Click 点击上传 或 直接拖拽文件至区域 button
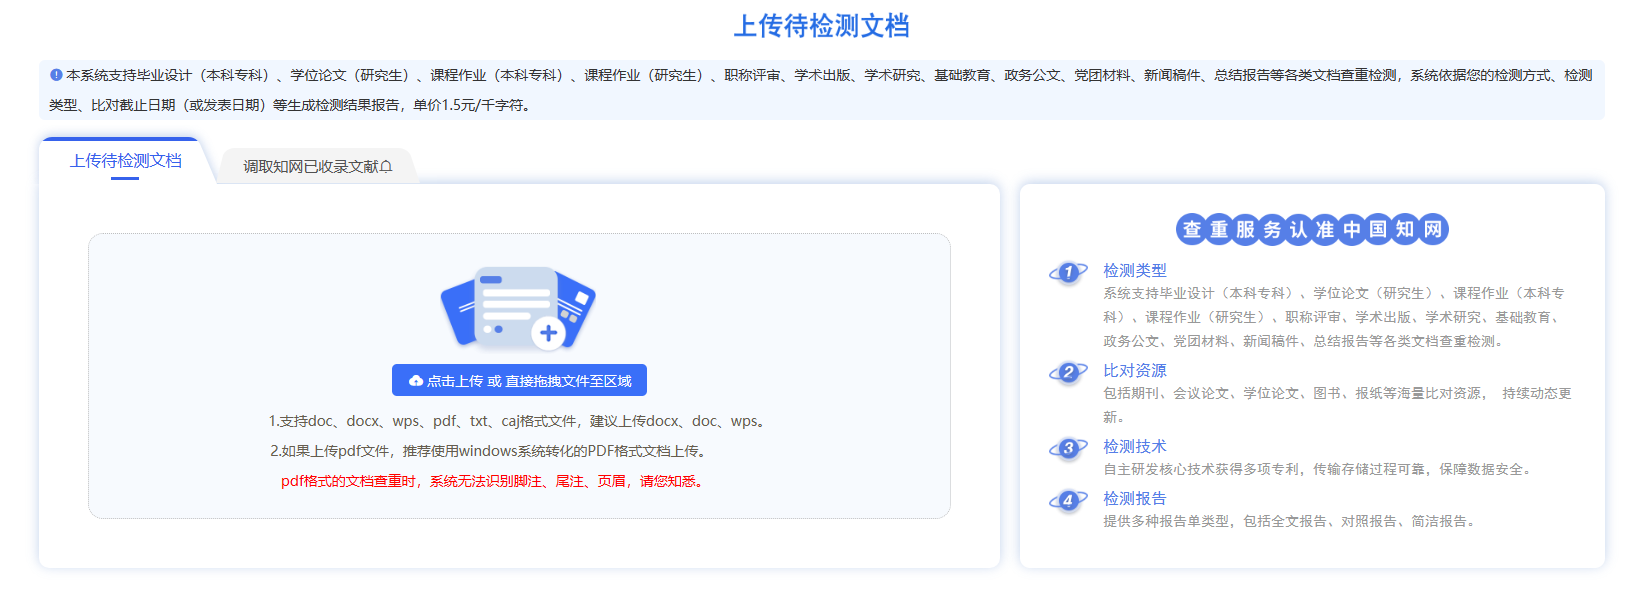 click(x=519, y=380)
